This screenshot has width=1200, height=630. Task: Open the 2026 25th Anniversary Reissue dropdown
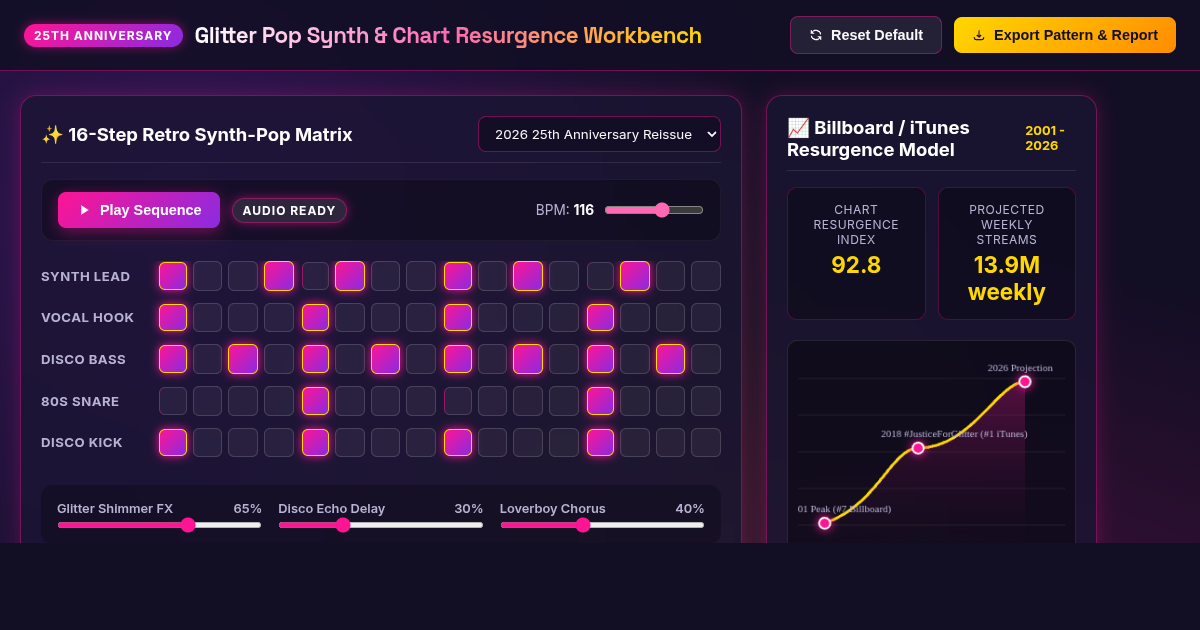599,134
